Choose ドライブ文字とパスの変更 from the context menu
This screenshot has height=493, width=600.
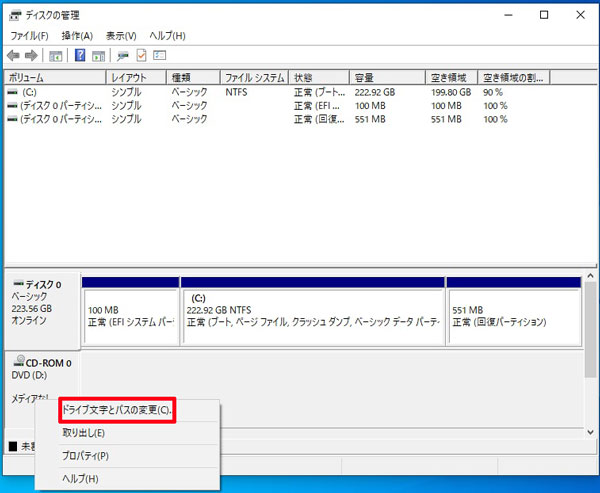[x=116, y=410]
